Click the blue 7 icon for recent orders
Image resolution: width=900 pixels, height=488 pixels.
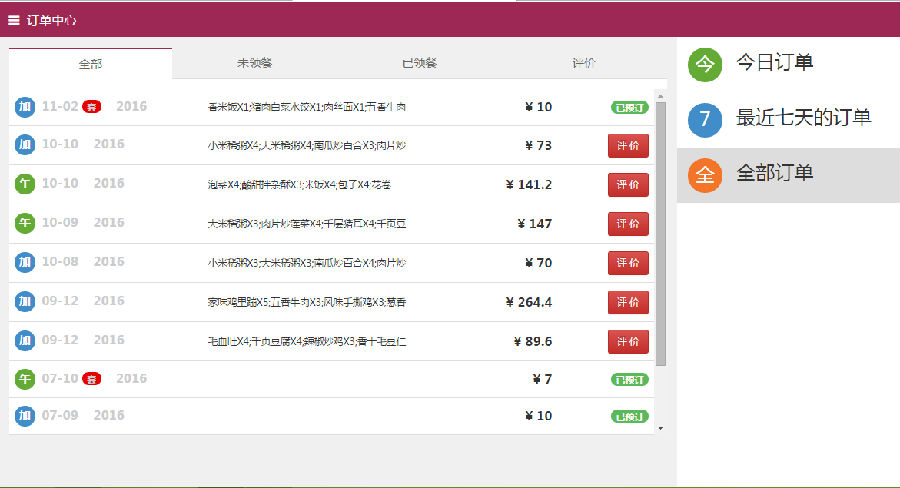tap(705, 119)
